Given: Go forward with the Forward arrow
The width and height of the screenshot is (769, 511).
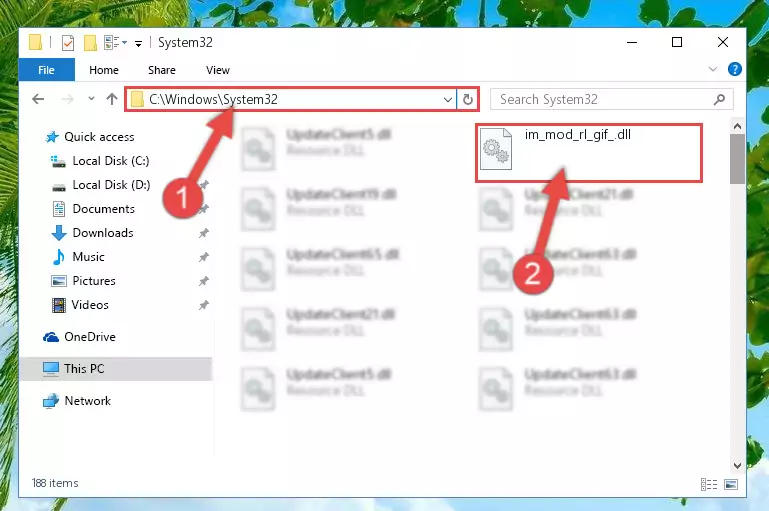Looking at the screenshot, I should point(67,99).
